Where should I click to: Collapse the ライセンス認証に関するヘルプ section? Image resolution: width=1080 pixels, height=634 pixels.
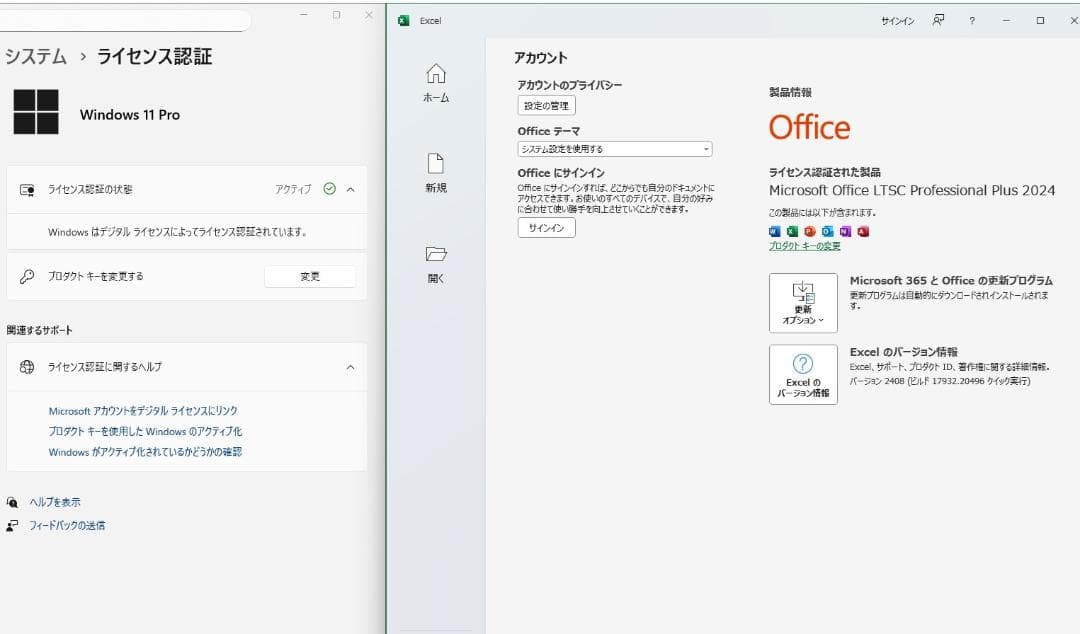point(349,367)
